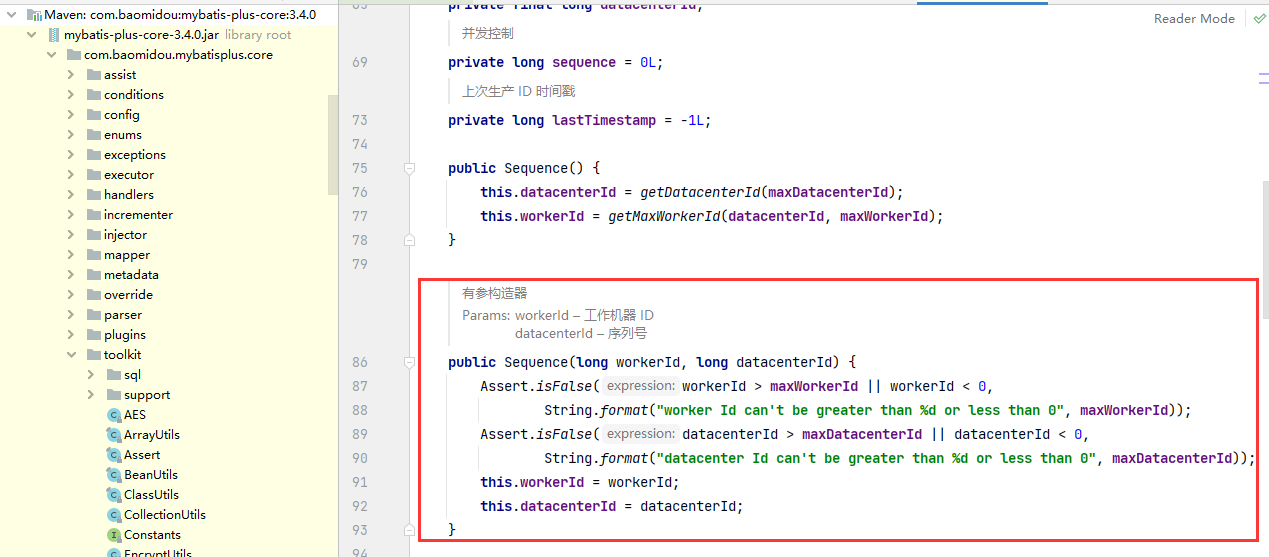The width and height of the screenshot is (1269, 557).
Task: Expand the assist package
Action: pyautogui.click(x=71, y=75)
